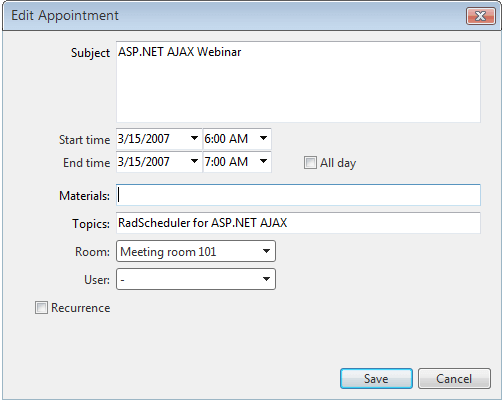Close the Edit Appointment dialog
The height and width of the screenshot is (401, 502).
480,16
